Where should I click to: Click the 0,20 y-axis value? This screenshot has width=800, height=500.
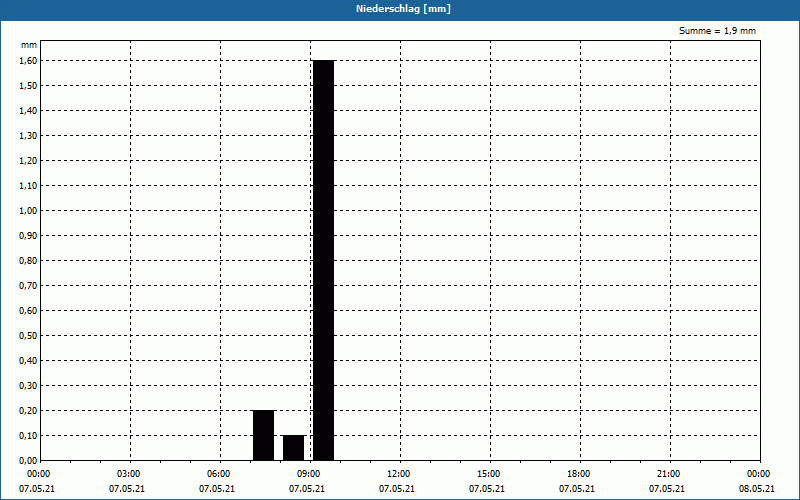28,411
